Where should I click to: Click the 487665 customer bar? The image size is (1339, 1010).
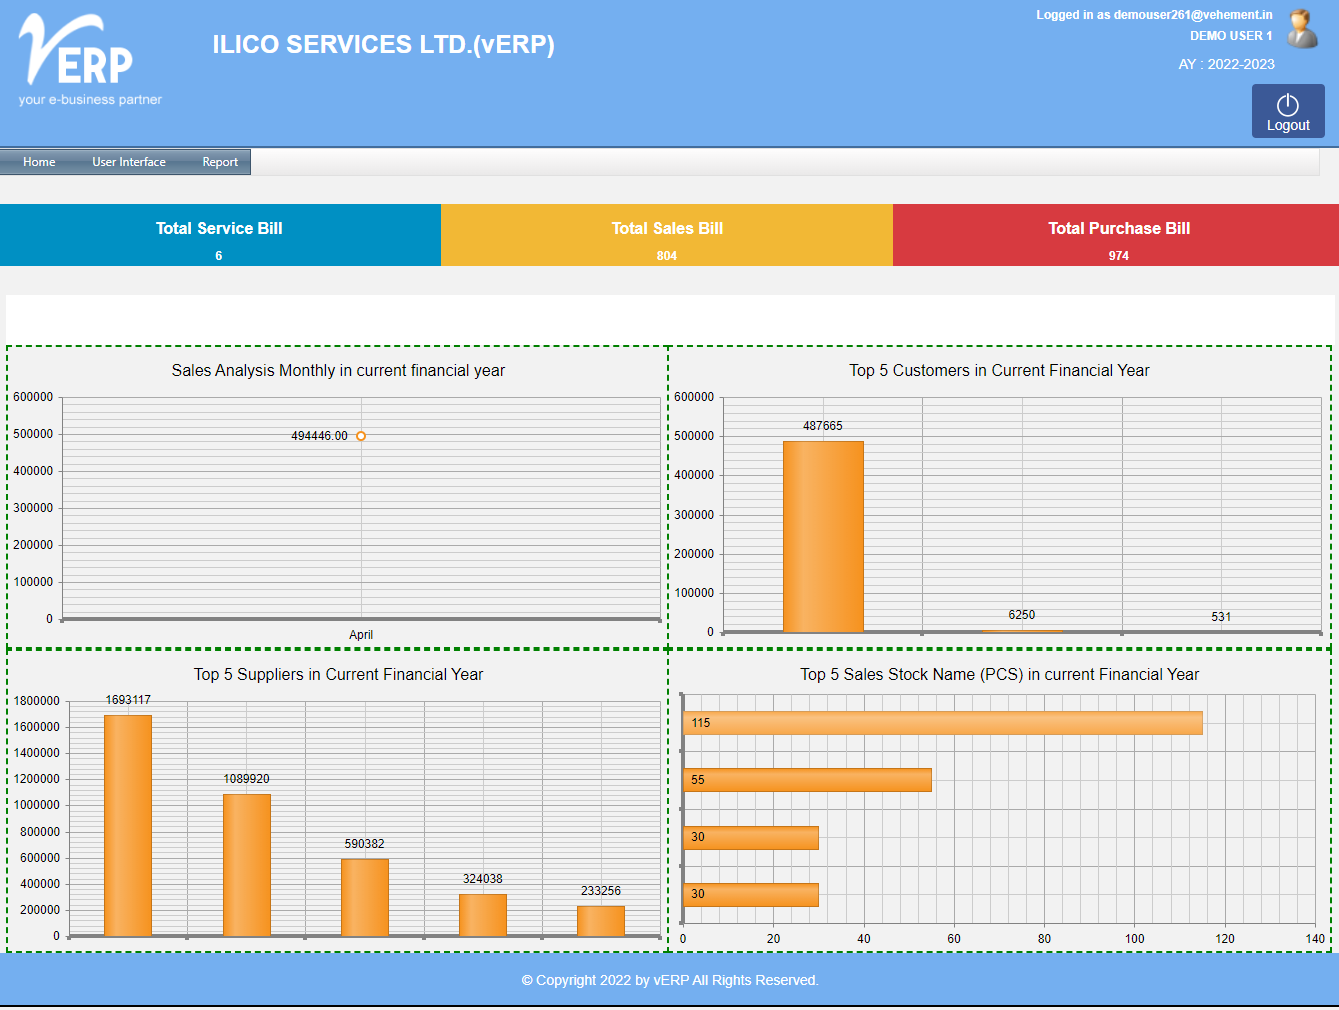click(x=823, y=537)
